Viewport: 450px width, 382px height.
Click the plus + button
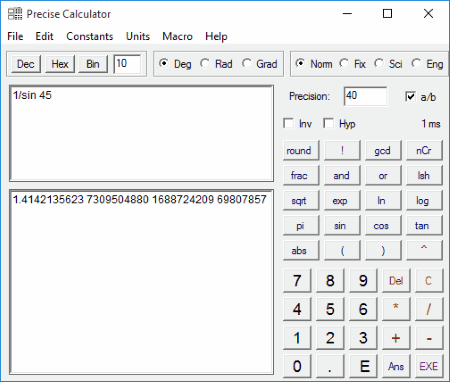click(396, 338)
